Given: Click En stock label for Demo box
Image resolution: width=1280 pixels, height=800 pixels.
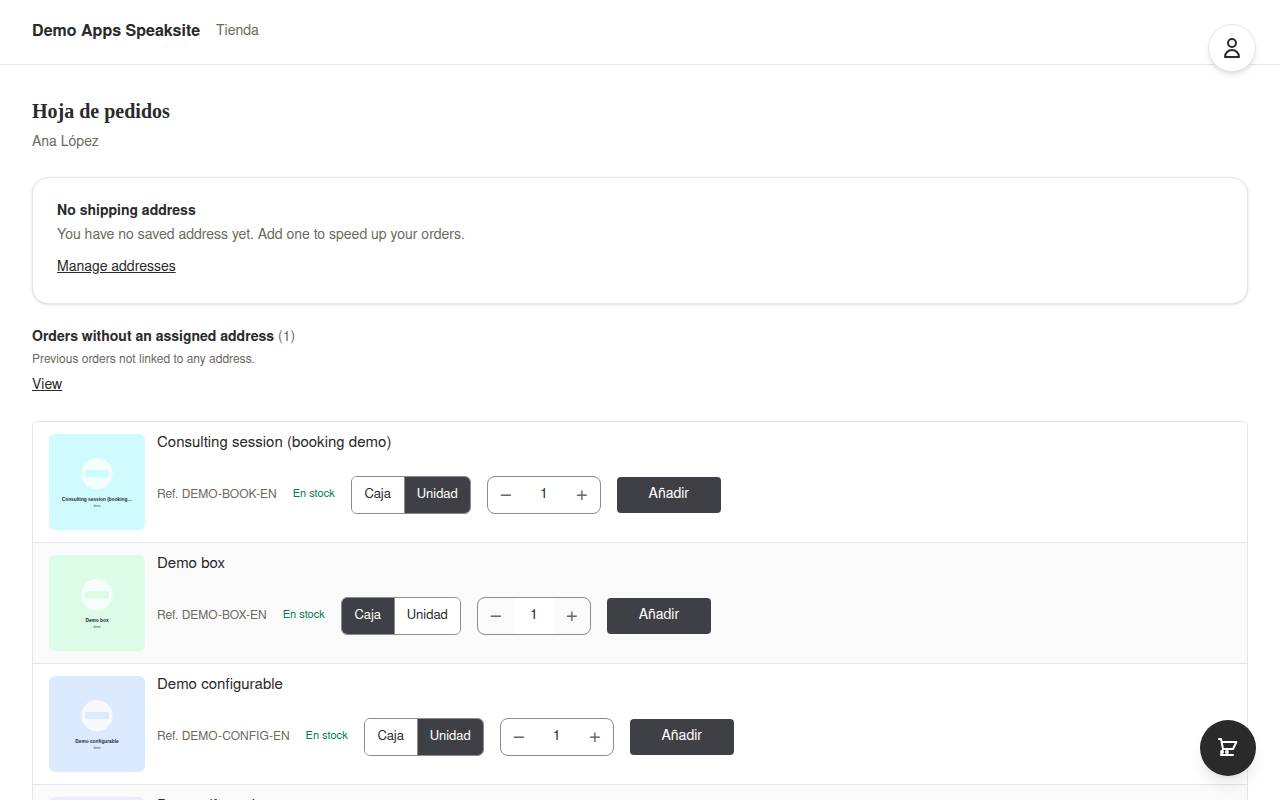Looking at the screenshot, I should coord(304,614).
